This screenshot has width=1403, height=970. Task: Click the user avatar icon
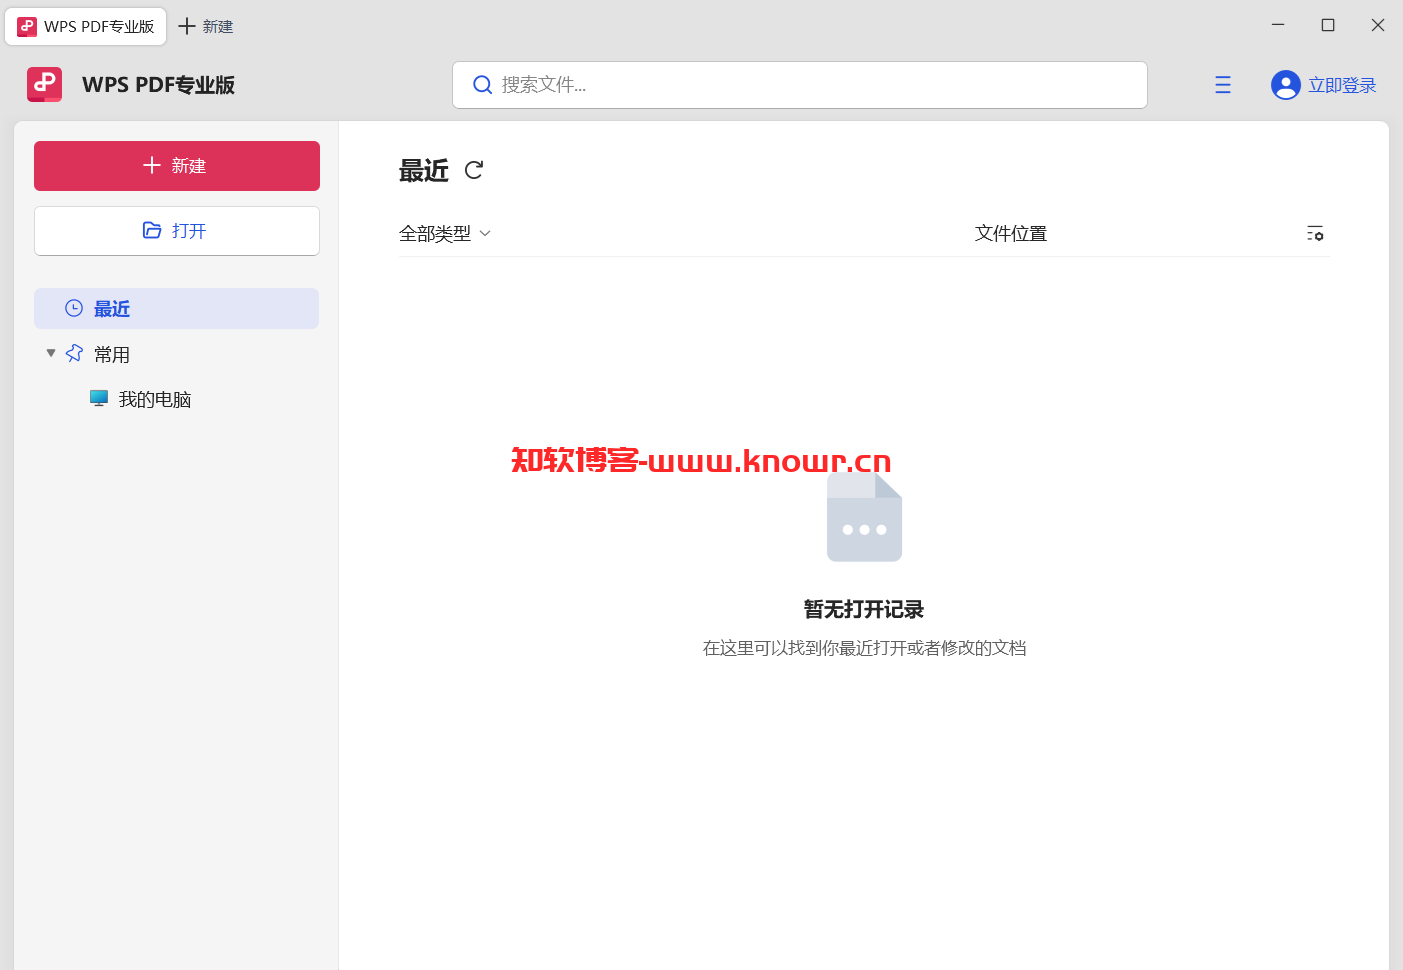pos(1286,85)
